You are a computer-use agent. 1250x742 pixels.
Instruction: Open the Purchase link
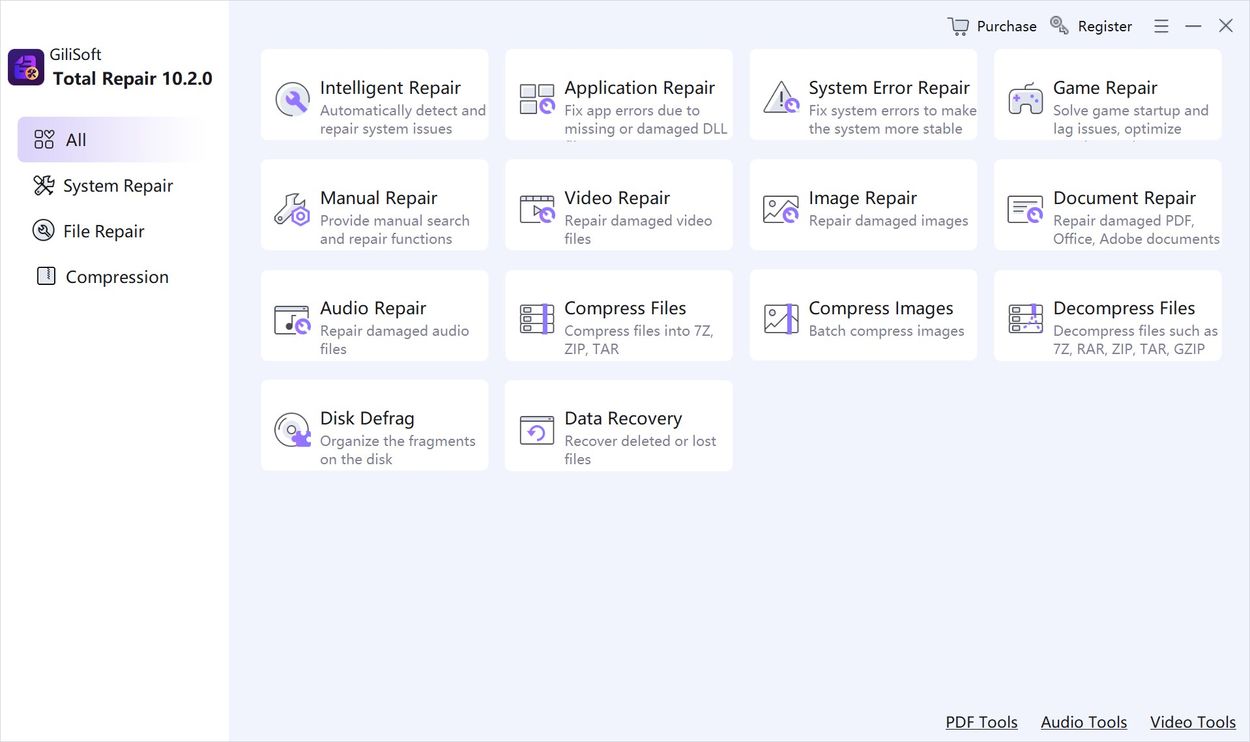pos(1006,26)
